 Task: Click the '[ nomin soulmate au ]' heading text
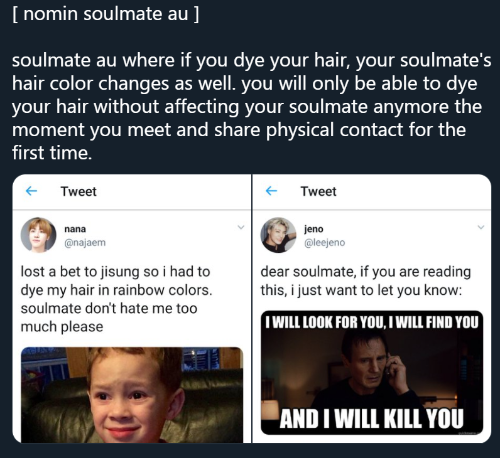click(x=106, y=14)
